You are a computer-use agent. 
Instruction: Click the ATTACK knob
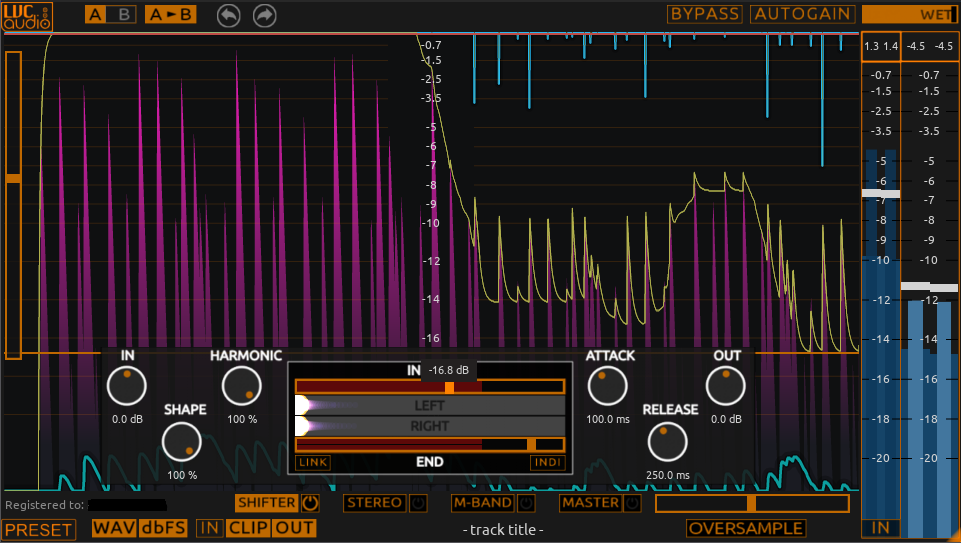(607, 386)
